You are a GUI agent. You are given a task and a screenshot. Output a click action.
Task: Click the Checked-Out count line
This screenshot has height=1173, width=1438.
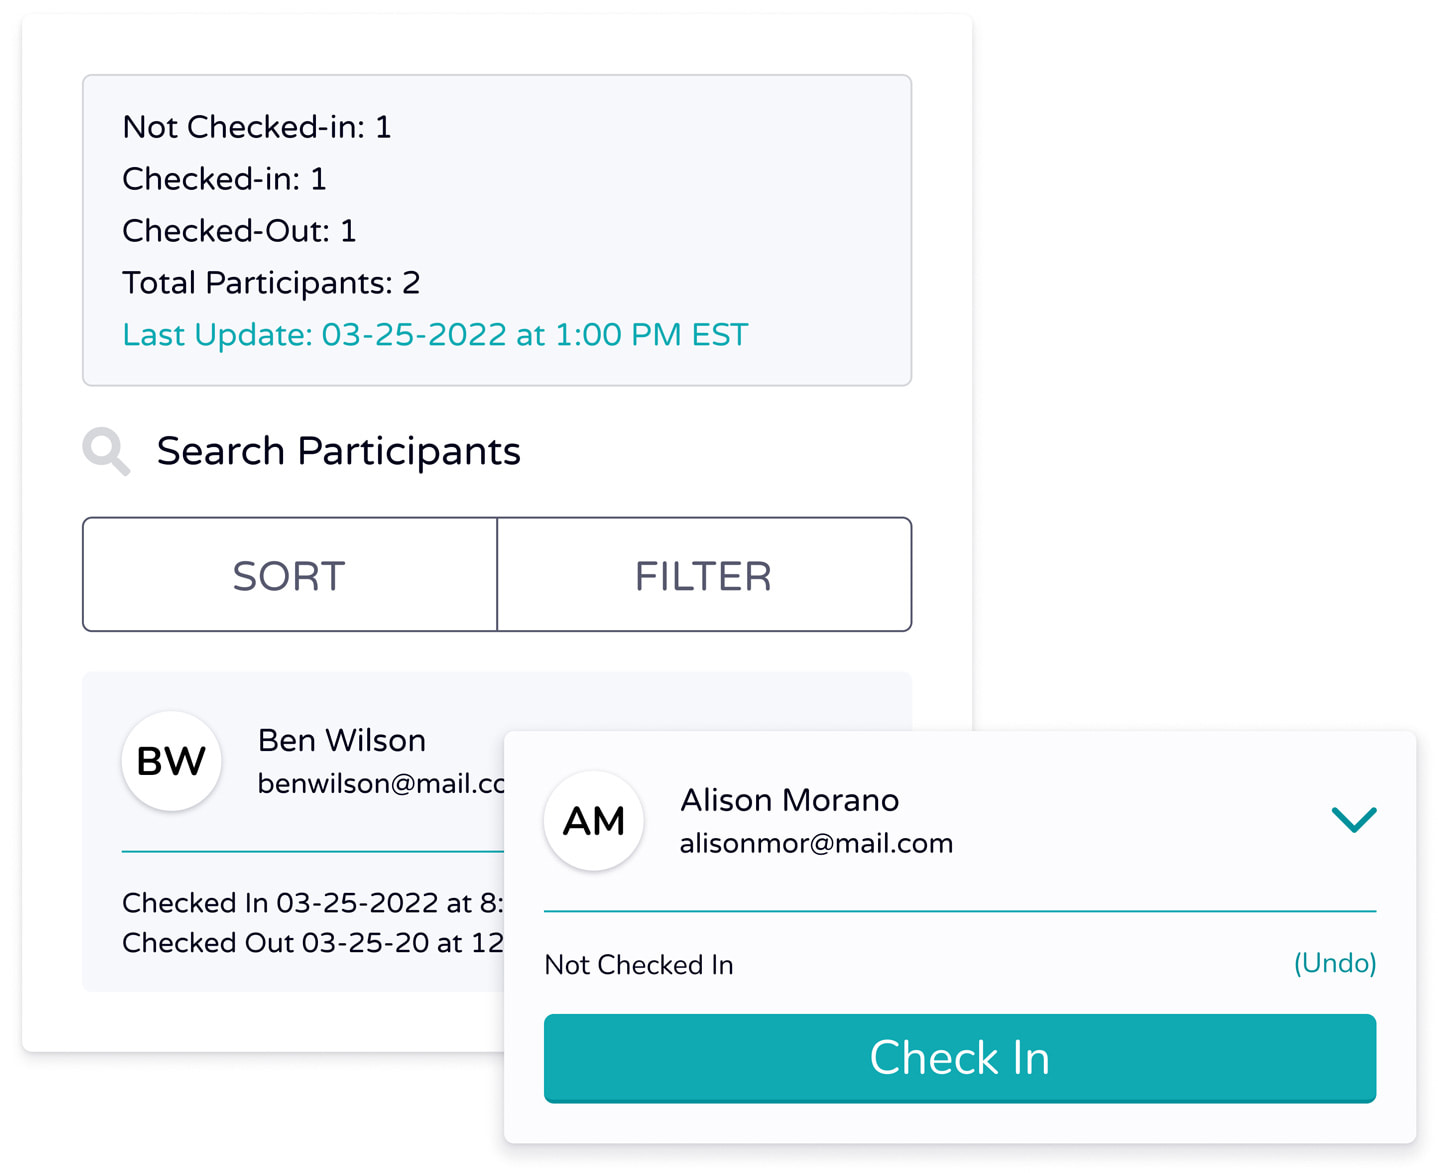pos(239,231)
